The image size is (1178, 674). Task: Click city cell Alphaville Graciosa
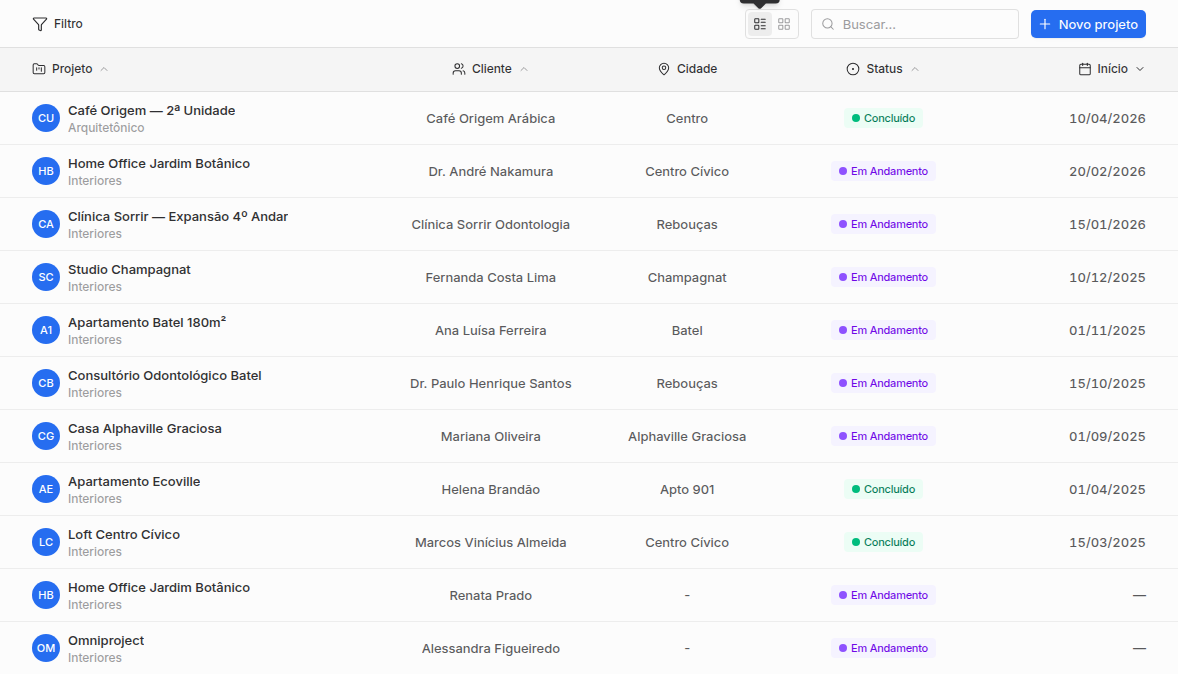pyautogui.click(x=687, y=436)
